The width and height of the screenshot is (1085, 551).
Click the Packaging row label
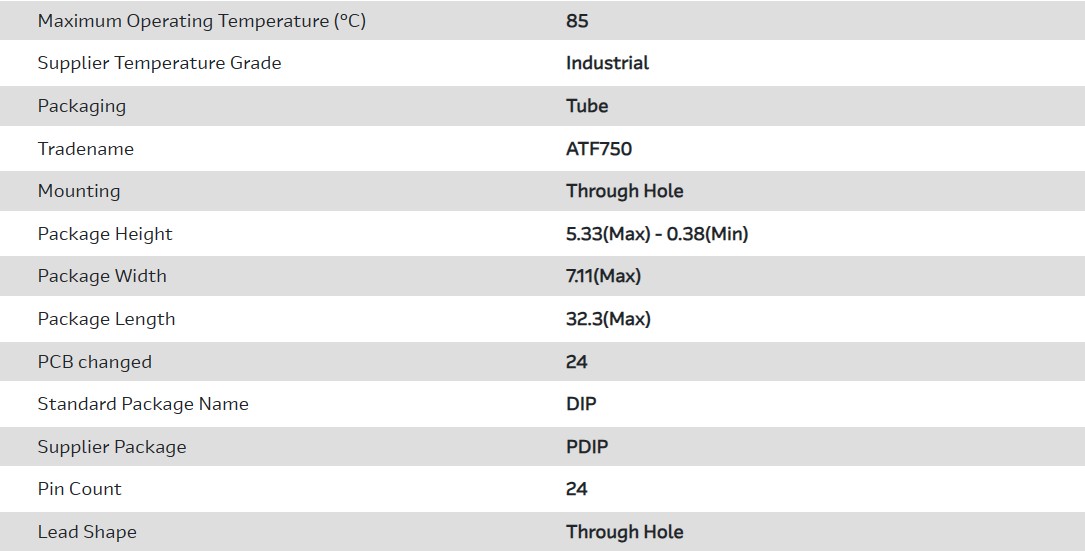pos(82,106)
